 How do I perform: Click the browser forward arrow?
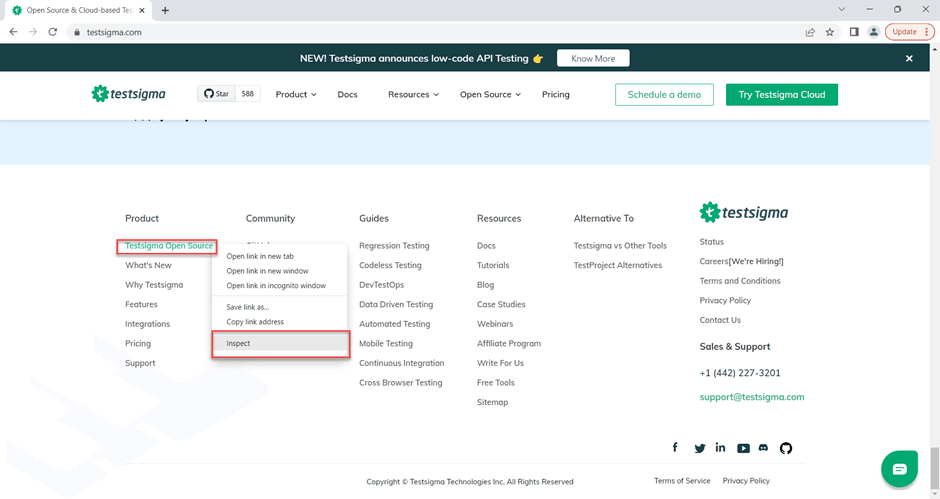click(x=33, y=32)
